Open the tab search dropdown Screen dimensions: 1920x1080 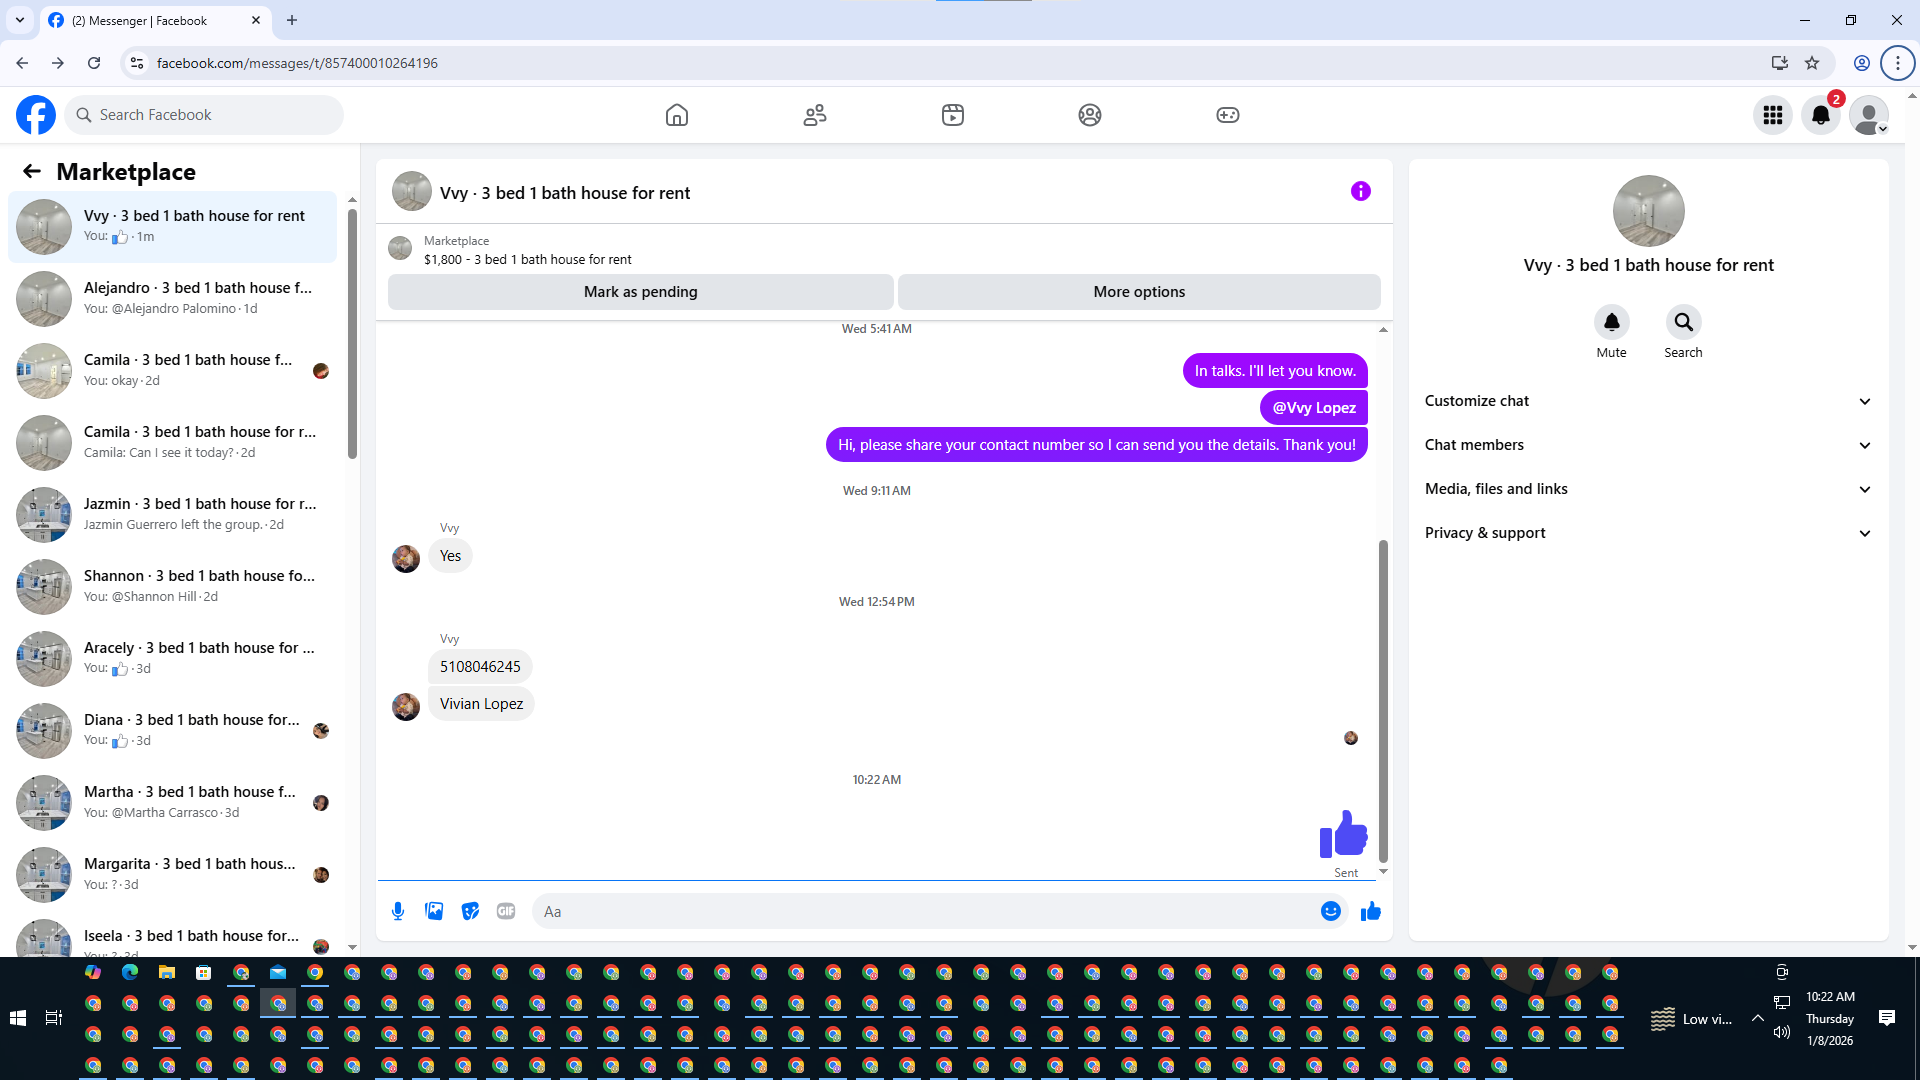tap(19, 20)
